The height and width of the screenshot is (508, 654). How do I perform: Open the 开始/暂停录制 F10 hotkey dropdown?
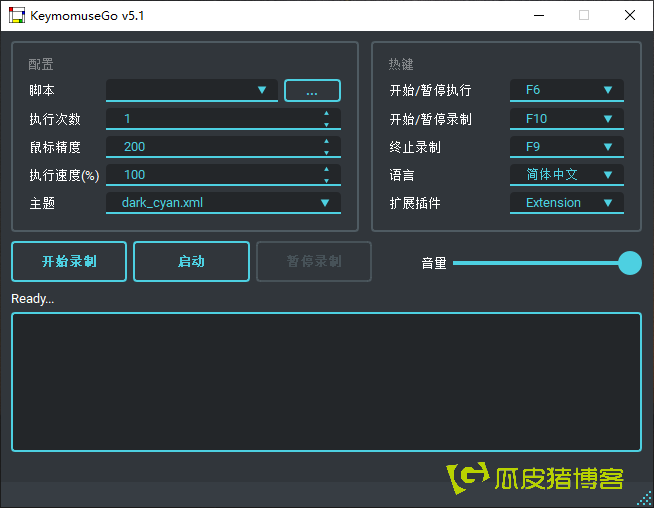[567, 119]
